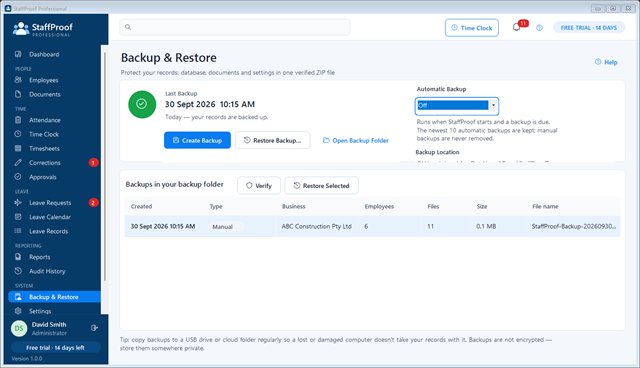
Task: Click the Approvals checkmark icon
Action: pos(18,177)
